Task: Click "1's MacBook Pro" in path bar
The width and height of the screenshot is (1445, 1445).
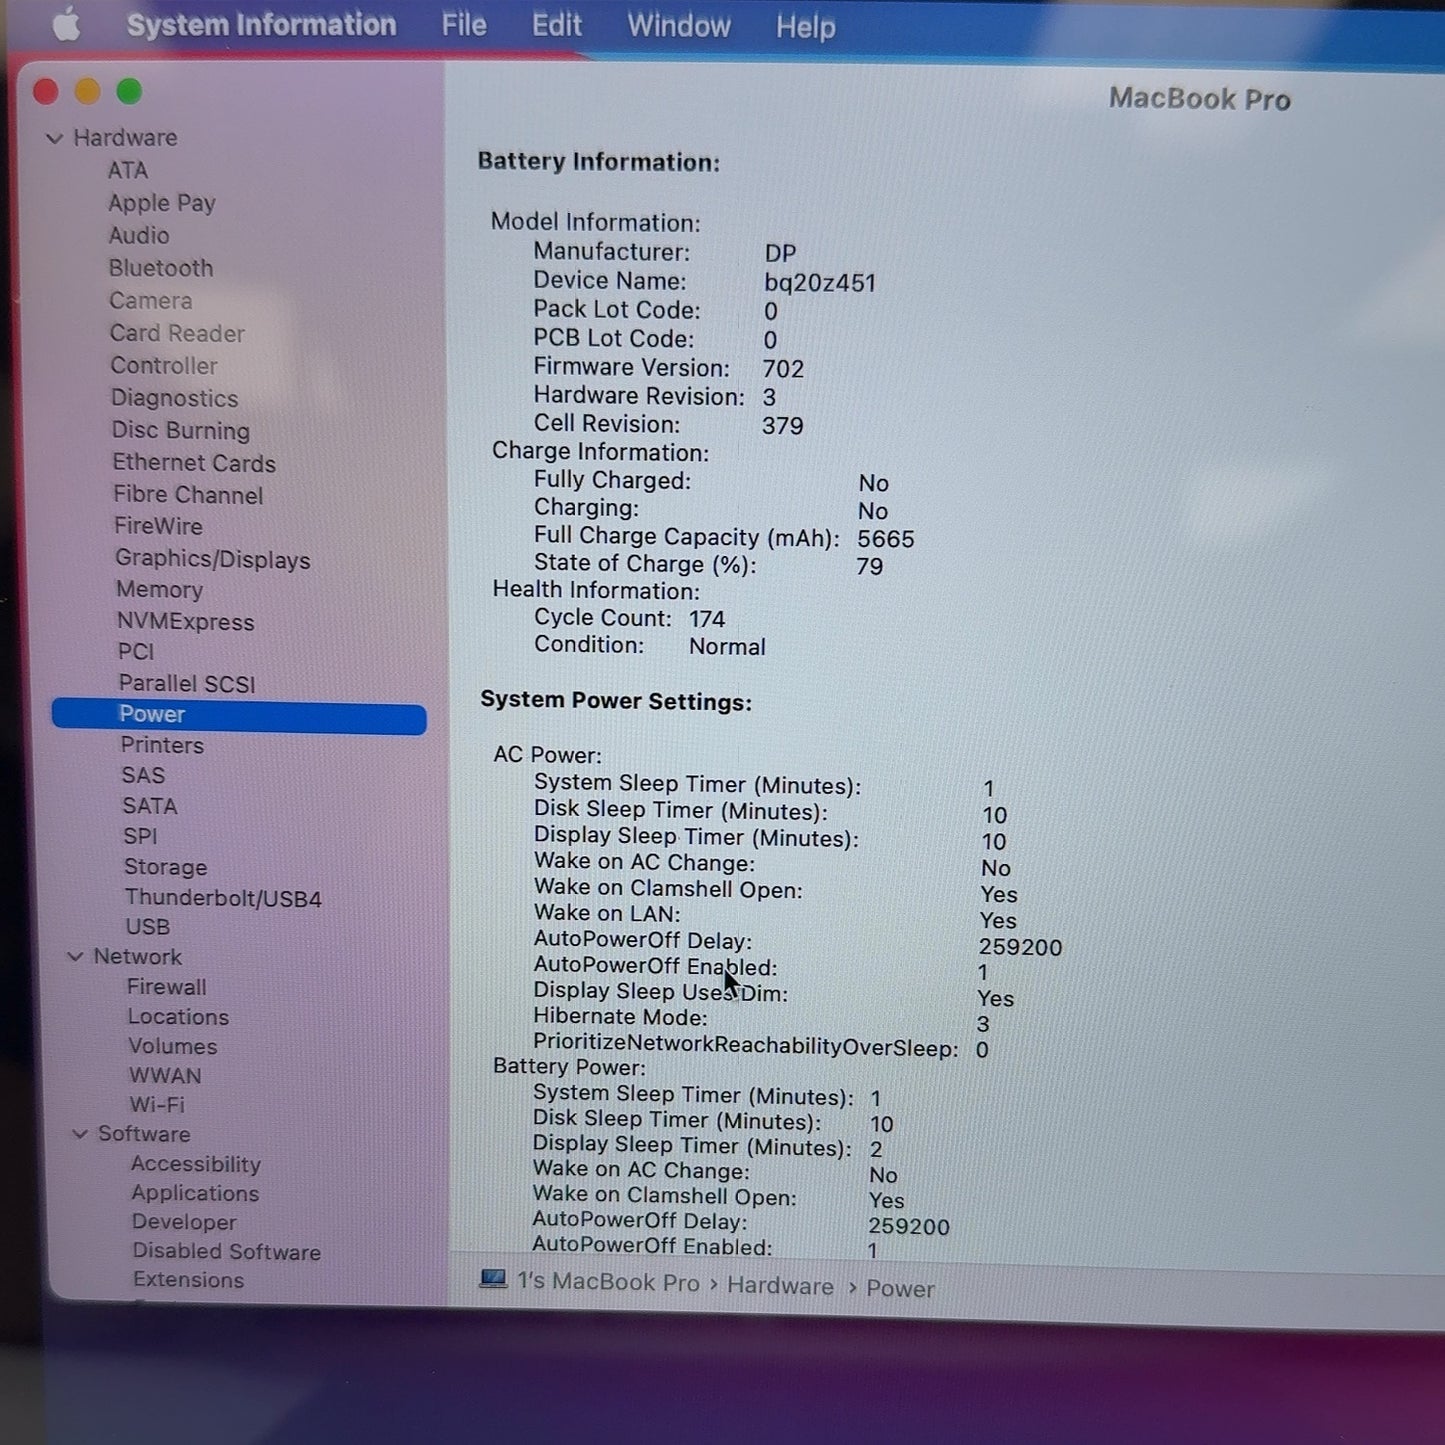Action: click(608, 1282)
